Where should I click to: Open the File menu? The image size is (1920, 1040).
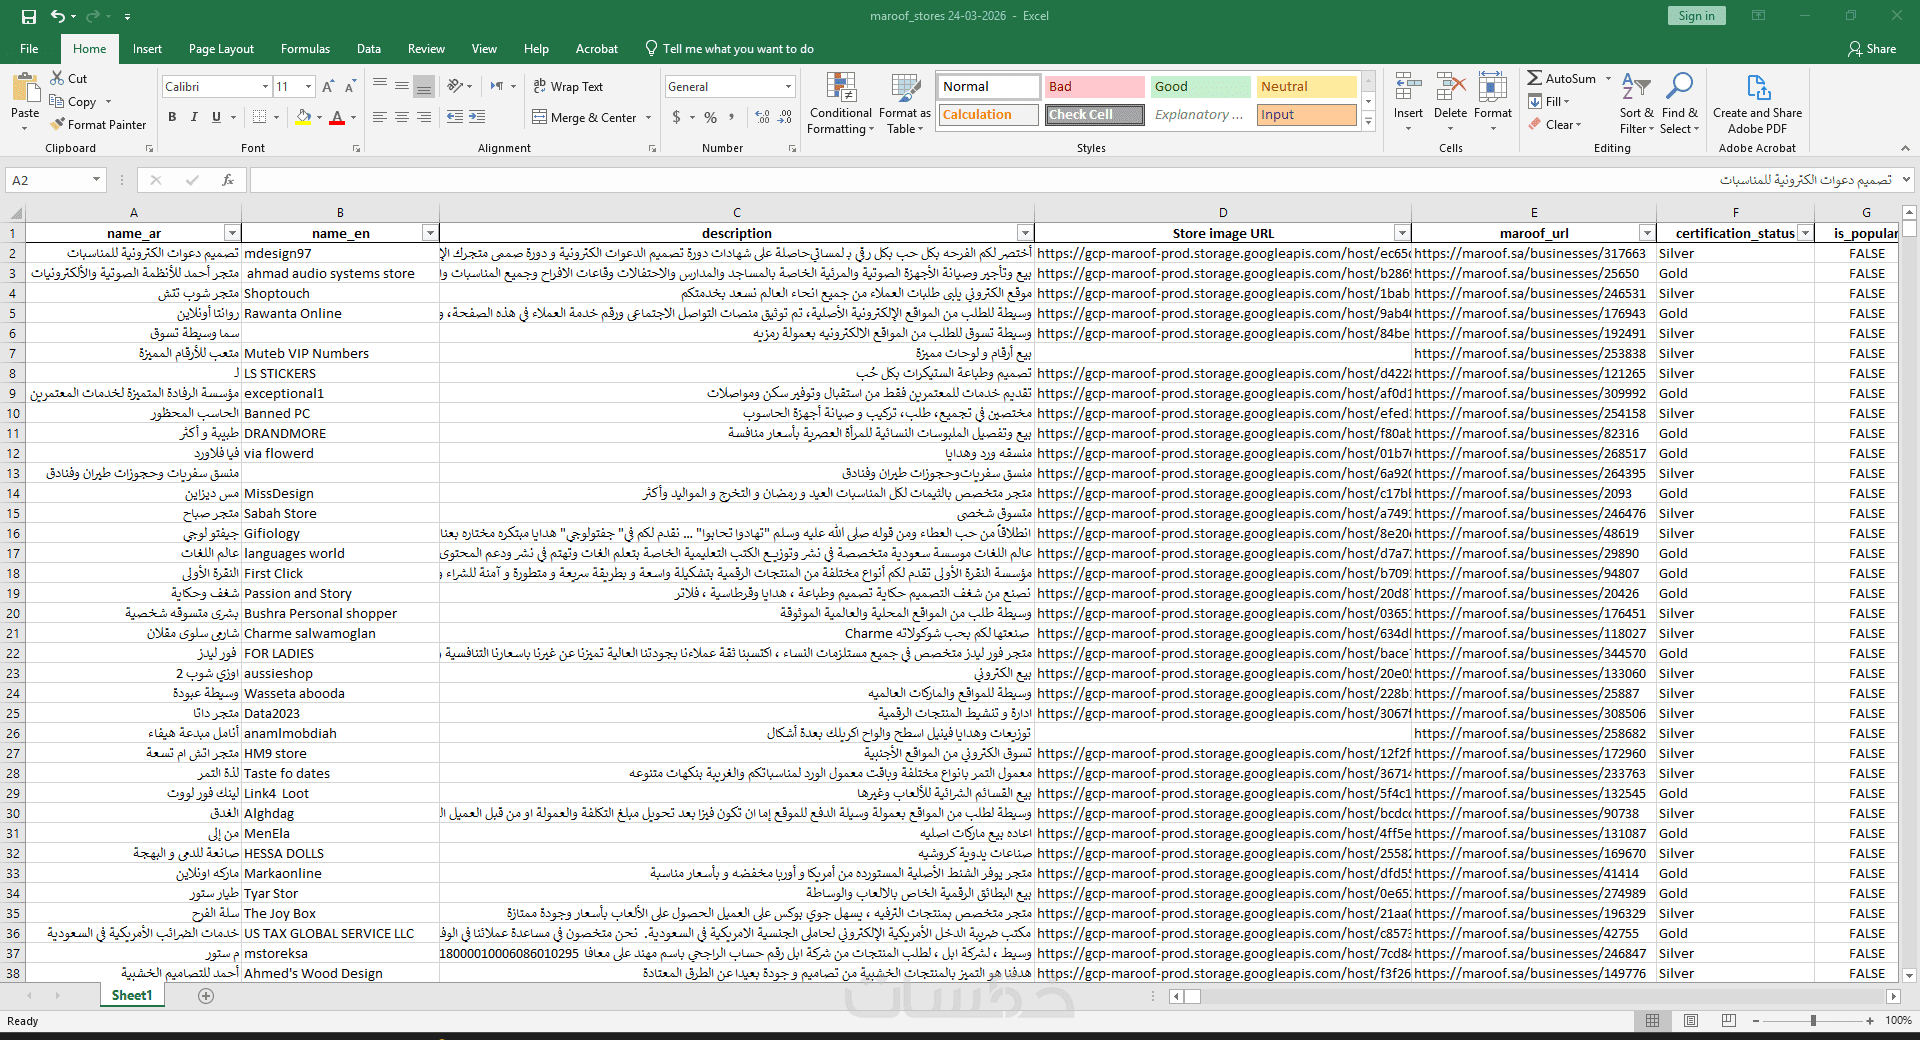click(29, 48)
